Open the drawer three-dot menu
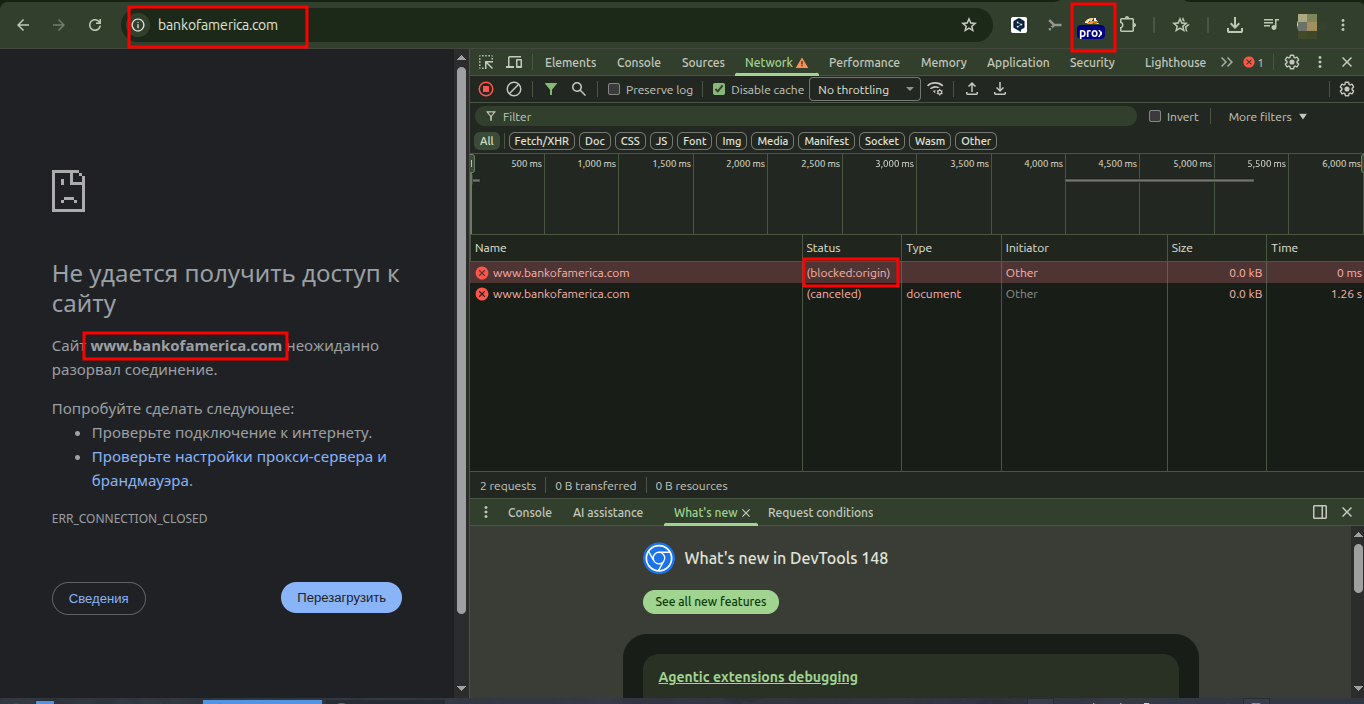The width and height of the screenshot is (1364, 704). [x=486, y=512]
